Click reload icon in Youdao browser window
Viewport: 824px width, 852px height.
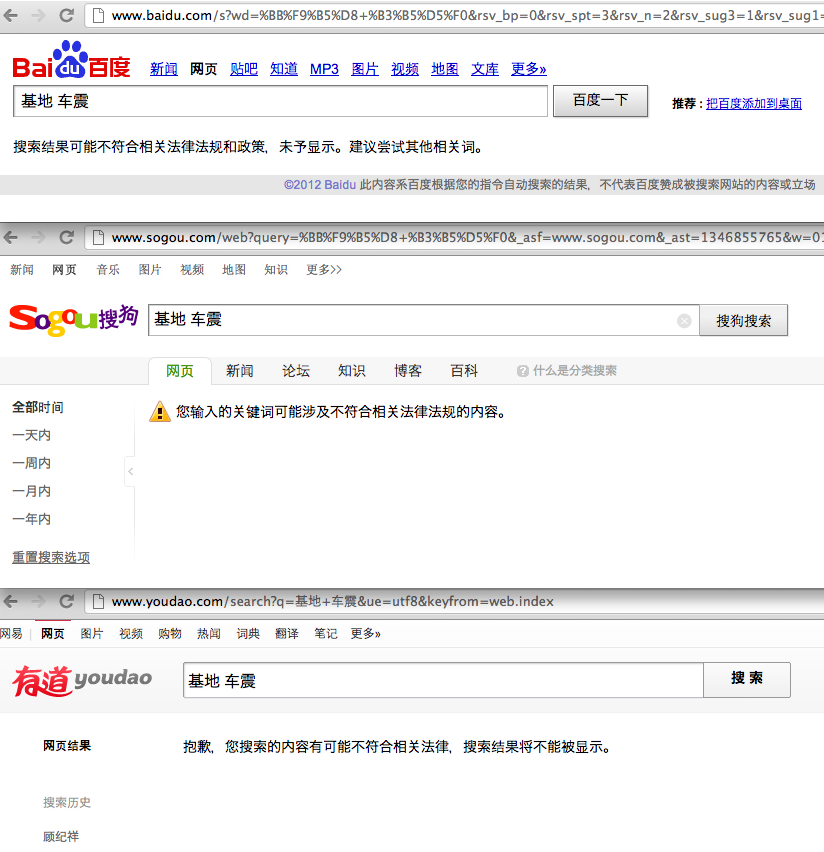66,601
